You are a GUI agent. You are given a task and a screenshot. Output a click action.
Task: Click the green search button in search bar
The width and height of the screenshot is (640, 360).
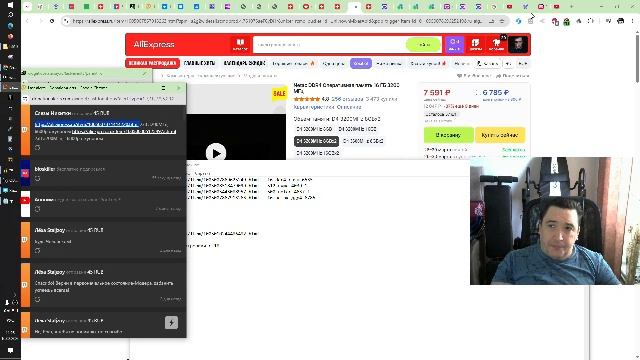coord(423,44)
